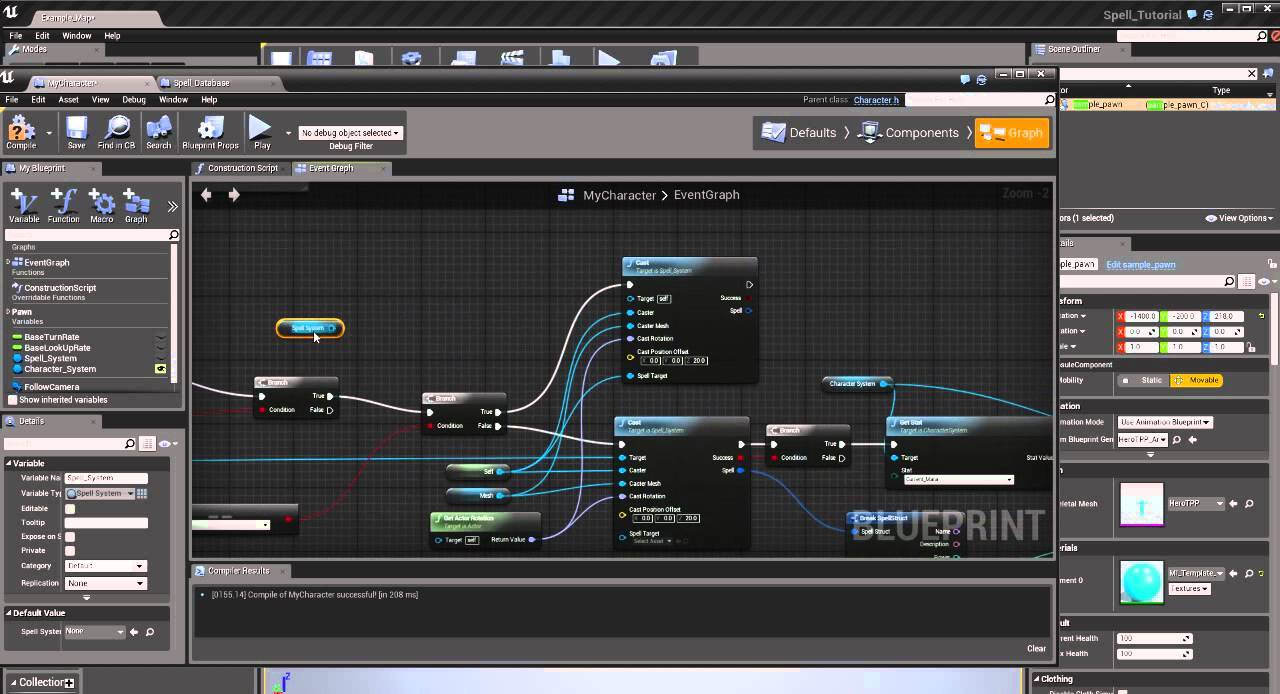Click Unreal logo in blueprint editor window
The width and height of the screenshot is (1280, 694).
8,77
